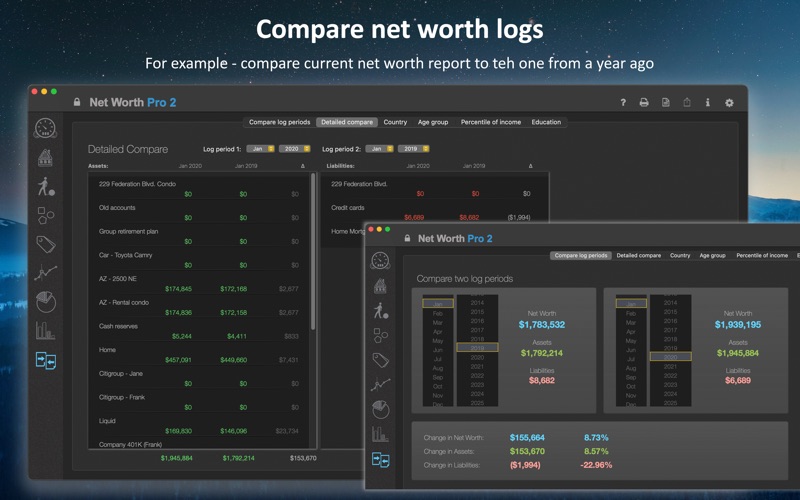
Task: Open the price tag icon in the back window sidebar
Action: 45,244
